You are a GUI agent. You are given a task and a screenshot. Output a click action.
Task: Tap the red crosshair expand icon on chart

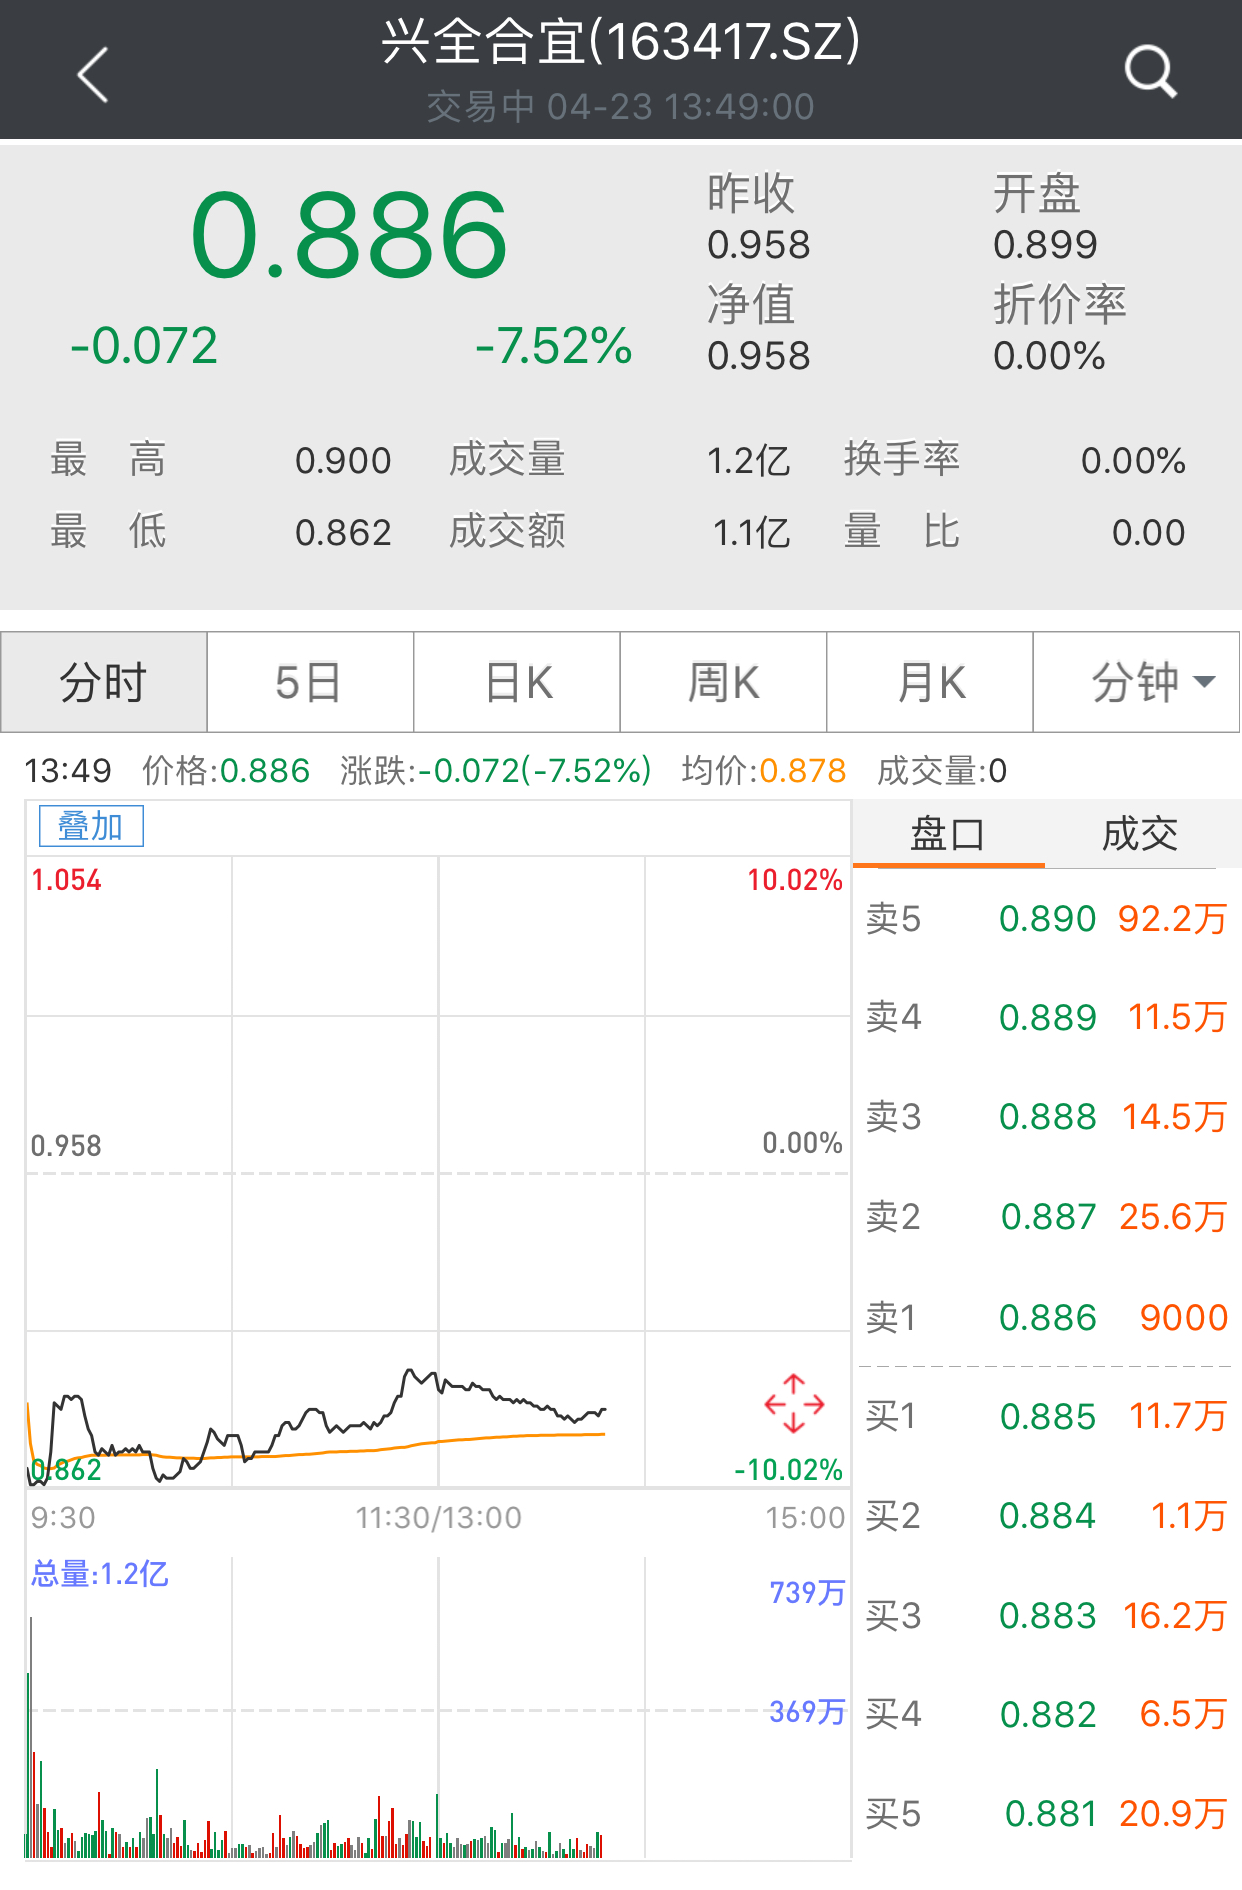click(x=794, y=1403)
